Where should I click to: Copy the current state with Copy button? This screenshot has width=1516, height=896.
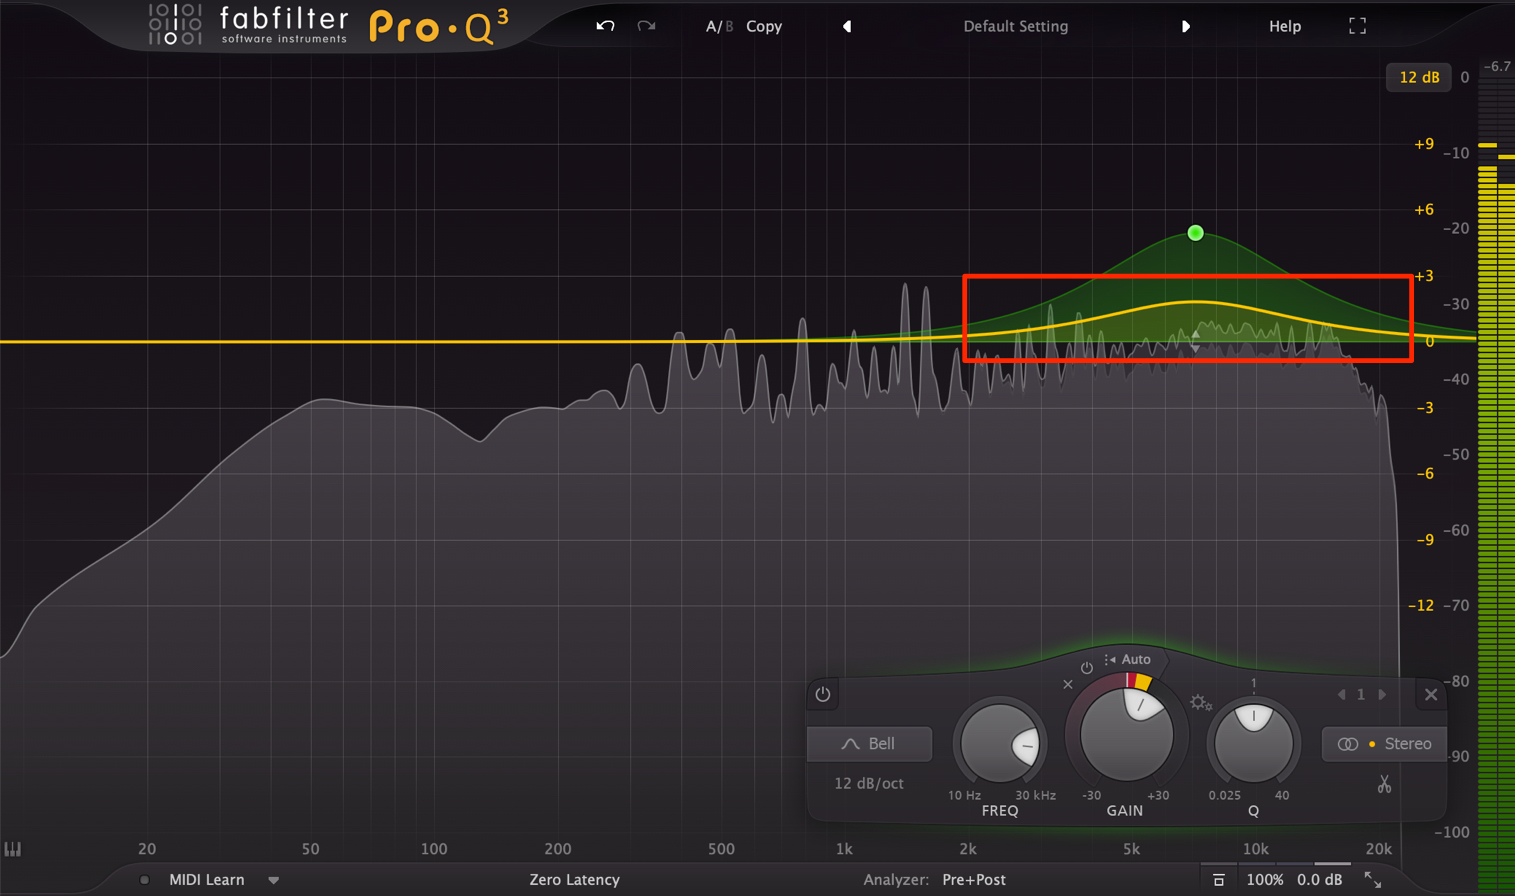tap(764, 27)
